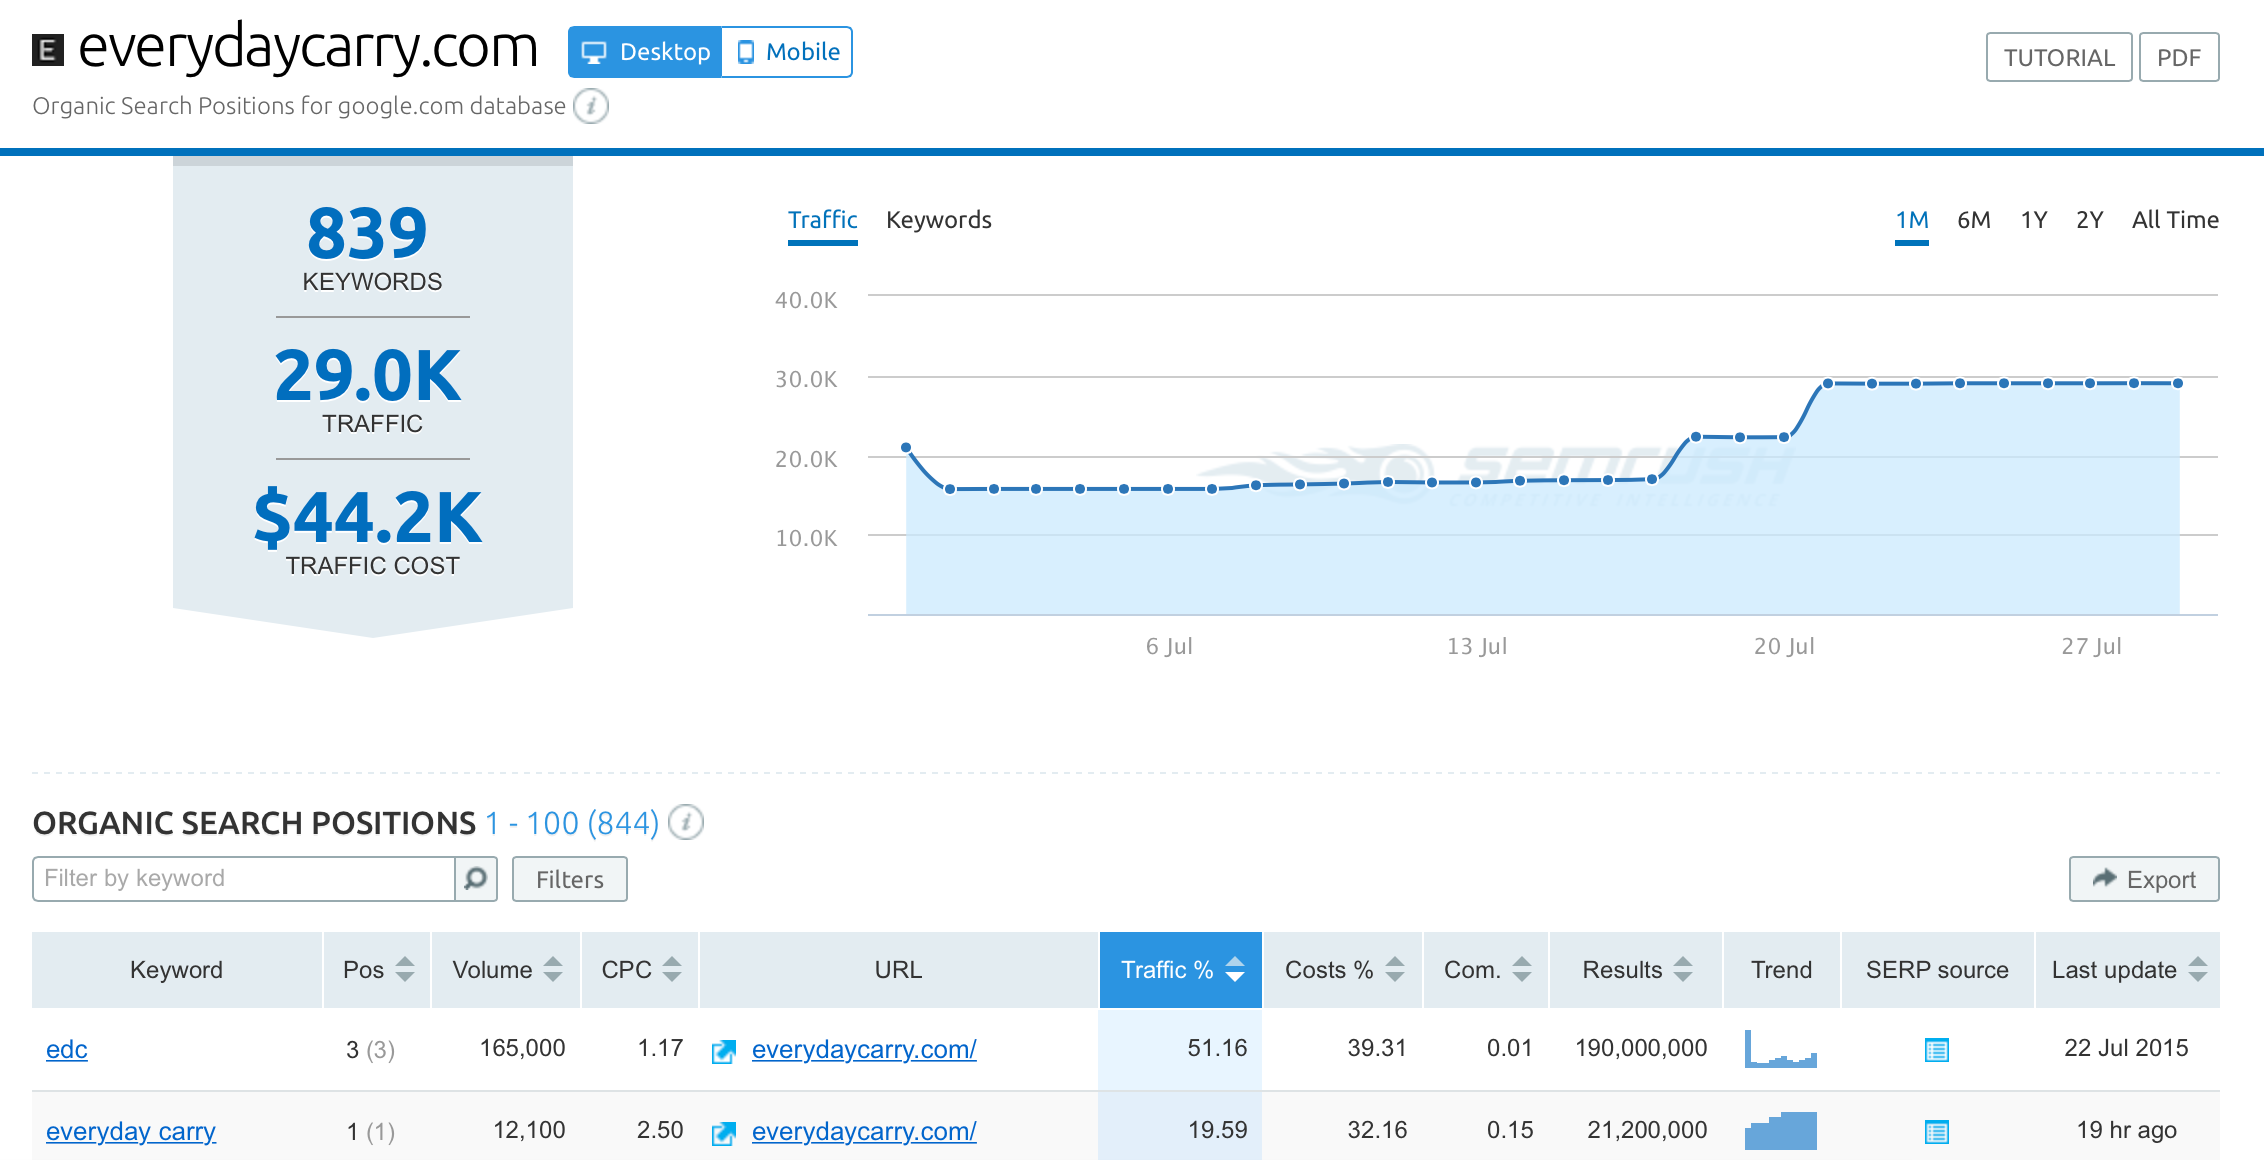Click the Trend column header
This screenshot has height=1160, width=2264.
1781,970
